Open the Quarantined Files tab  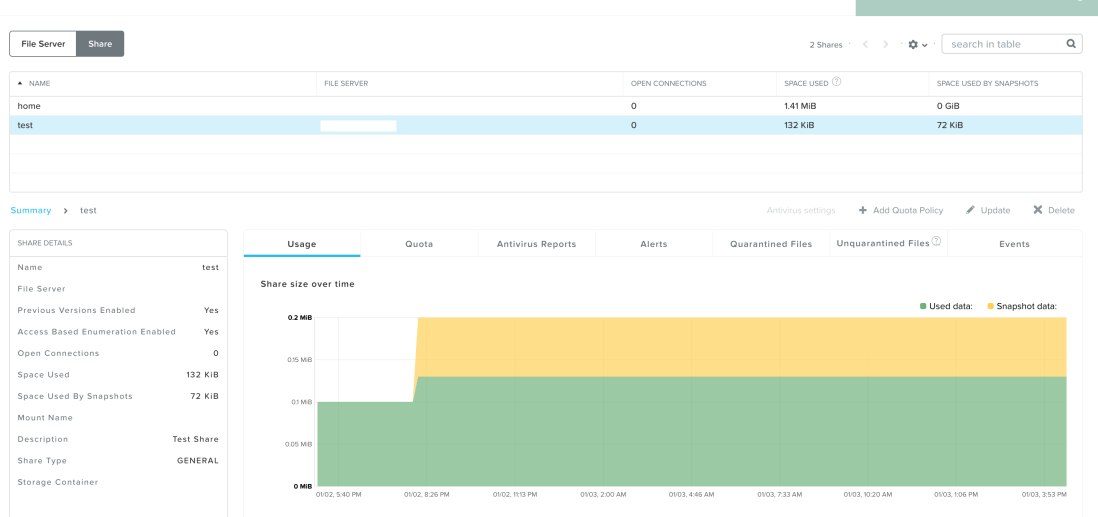click(x=771, y=244)
